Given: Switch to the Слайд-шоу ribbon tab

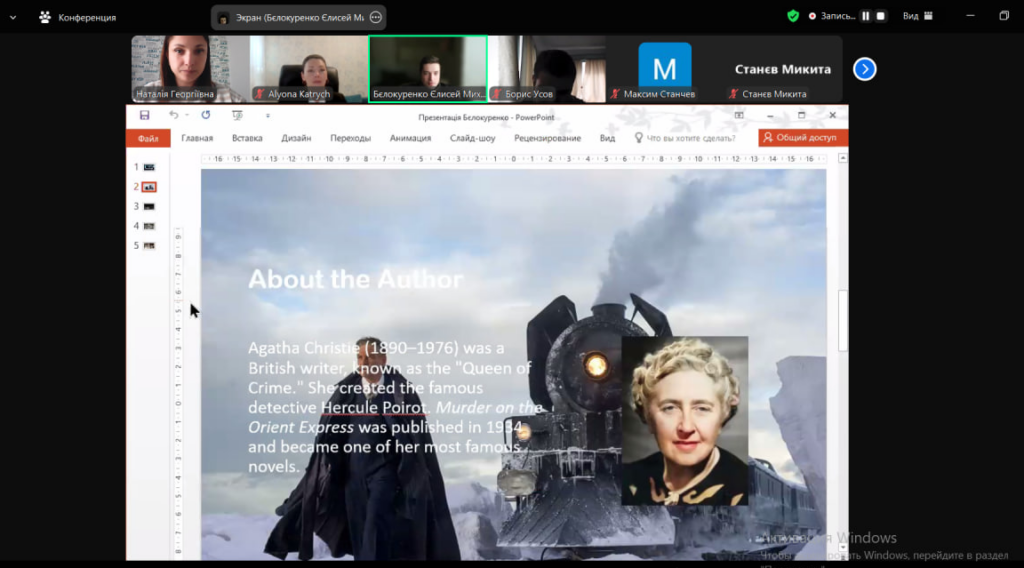Looking at the screenshot, I should pos(472,138).
